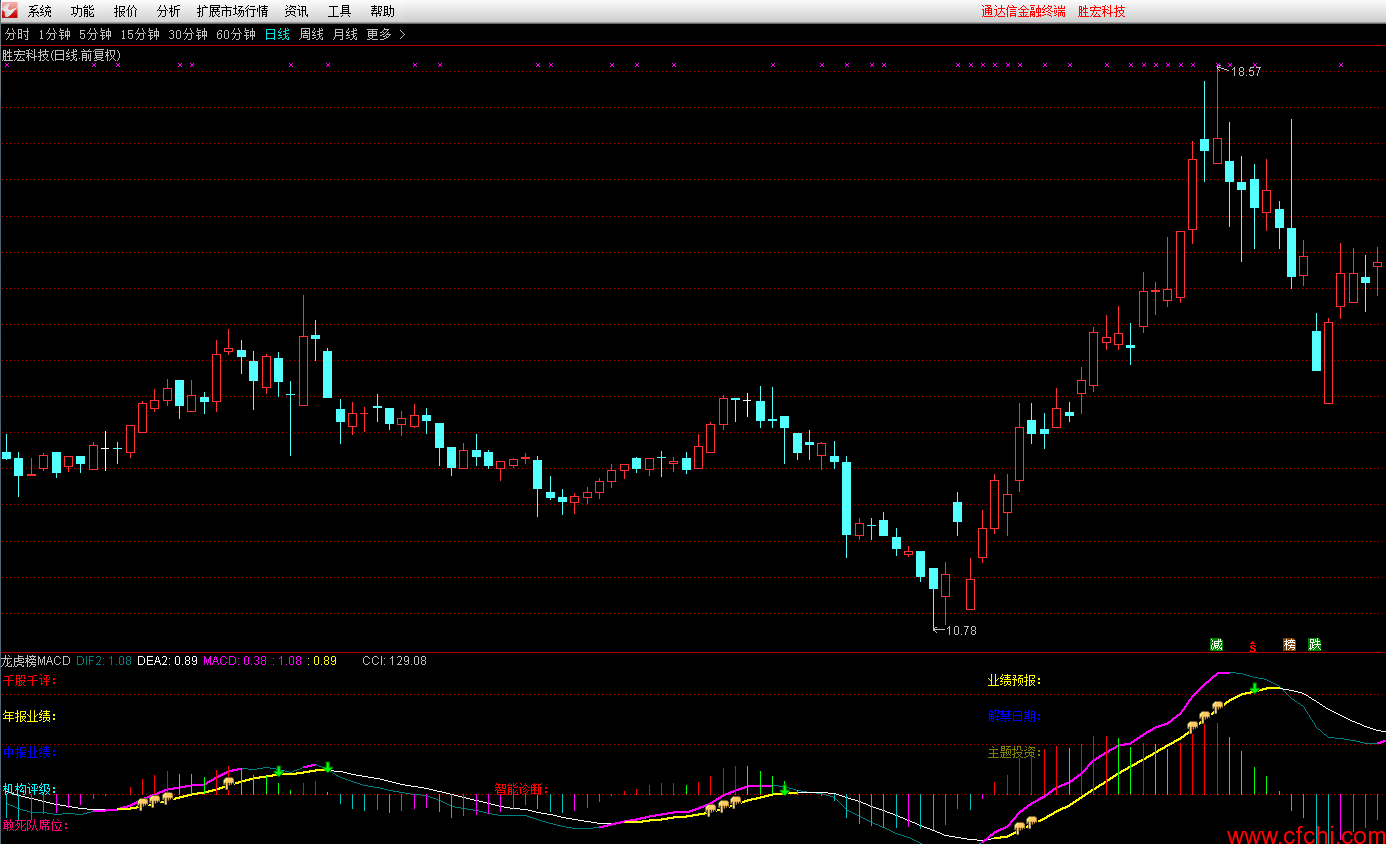Switch to the 30分钟 period

[x=188, y=34]
